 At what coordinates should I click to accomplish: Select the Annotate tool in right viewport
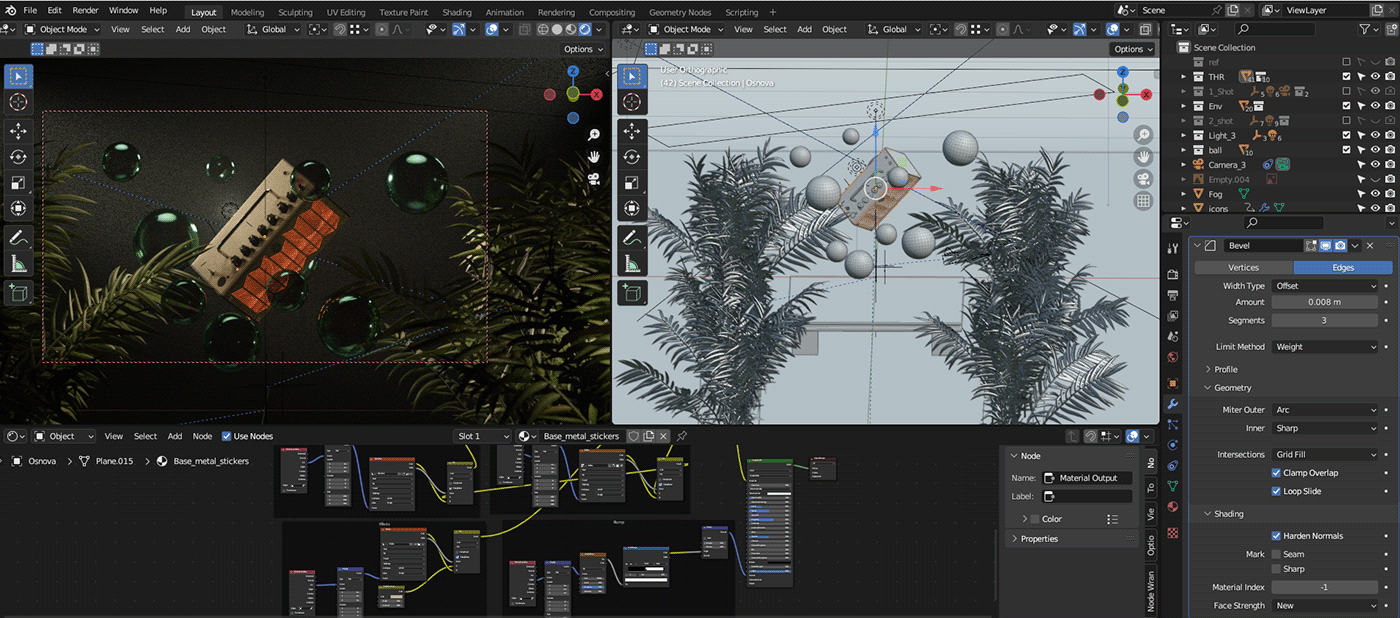[631, 238]
